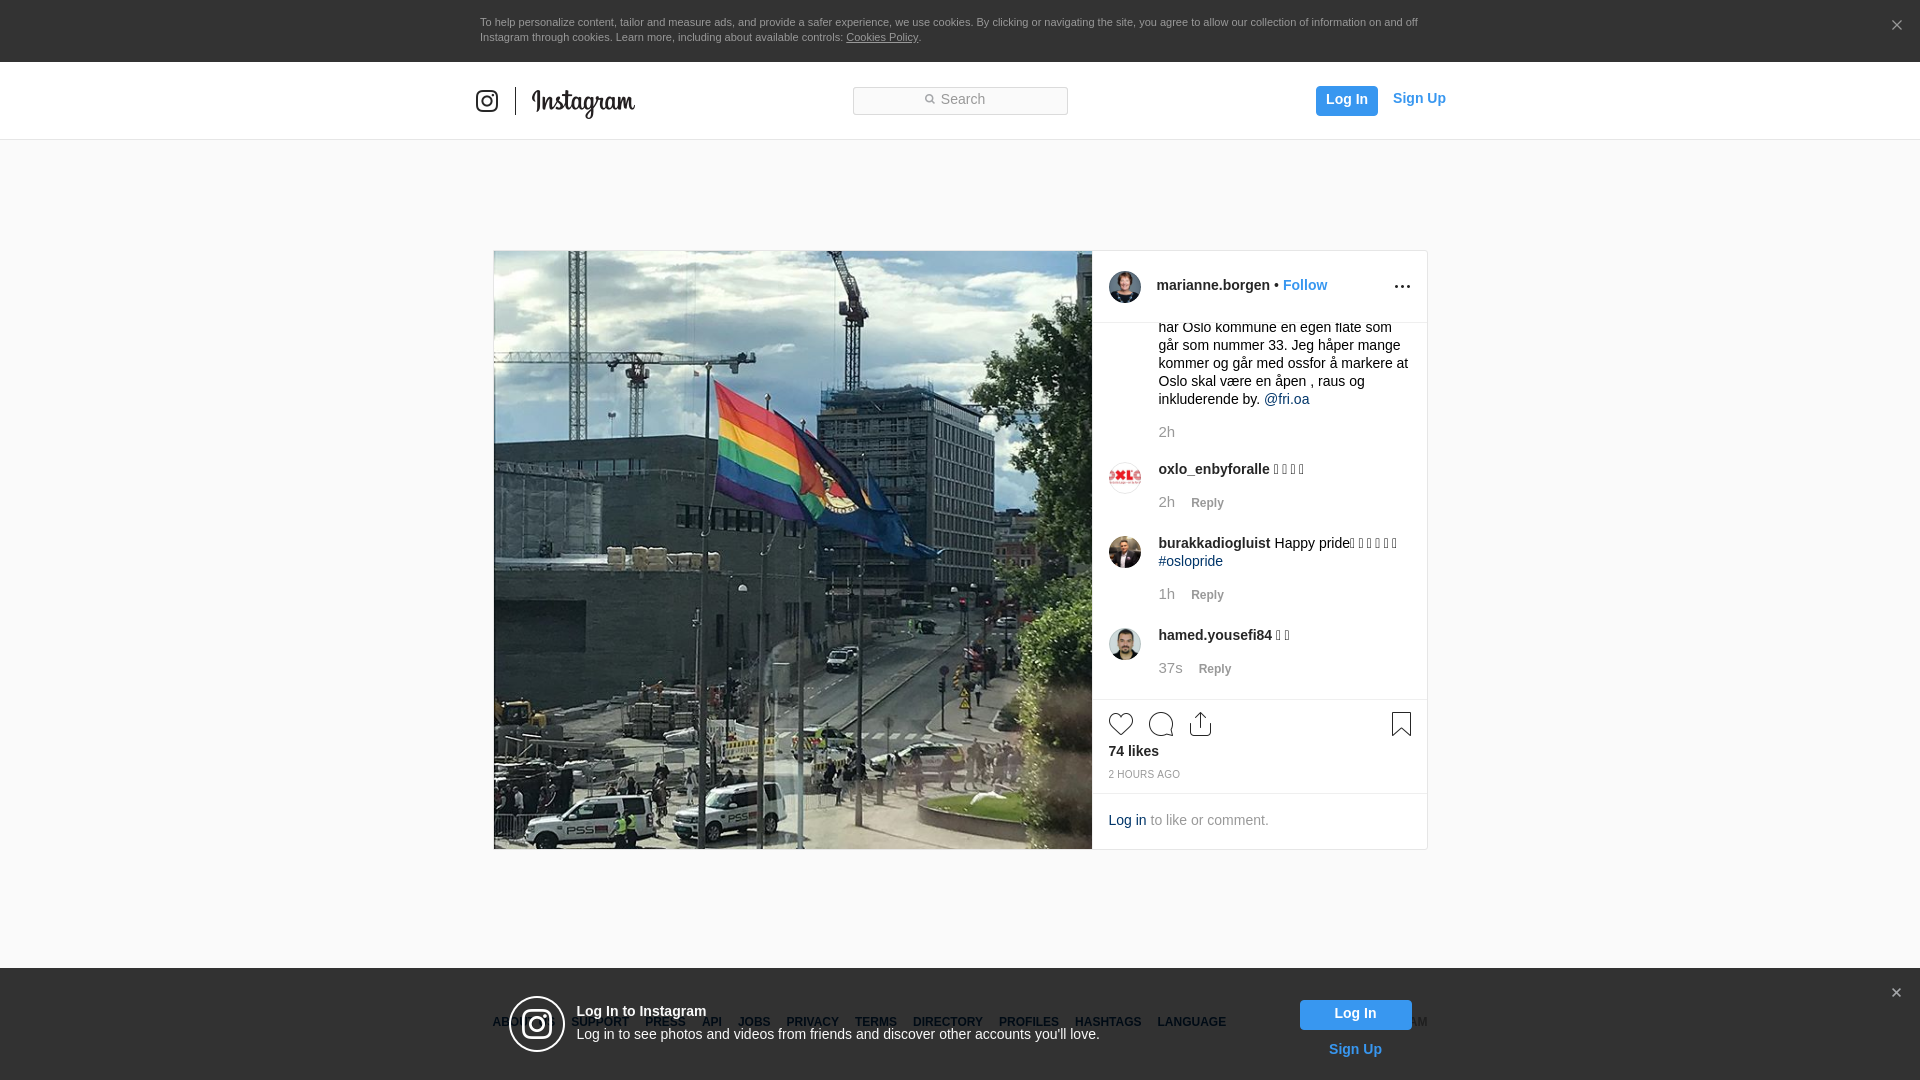
Task: Open the PROFILES footer link
Action: [x=1028, y=1022]
